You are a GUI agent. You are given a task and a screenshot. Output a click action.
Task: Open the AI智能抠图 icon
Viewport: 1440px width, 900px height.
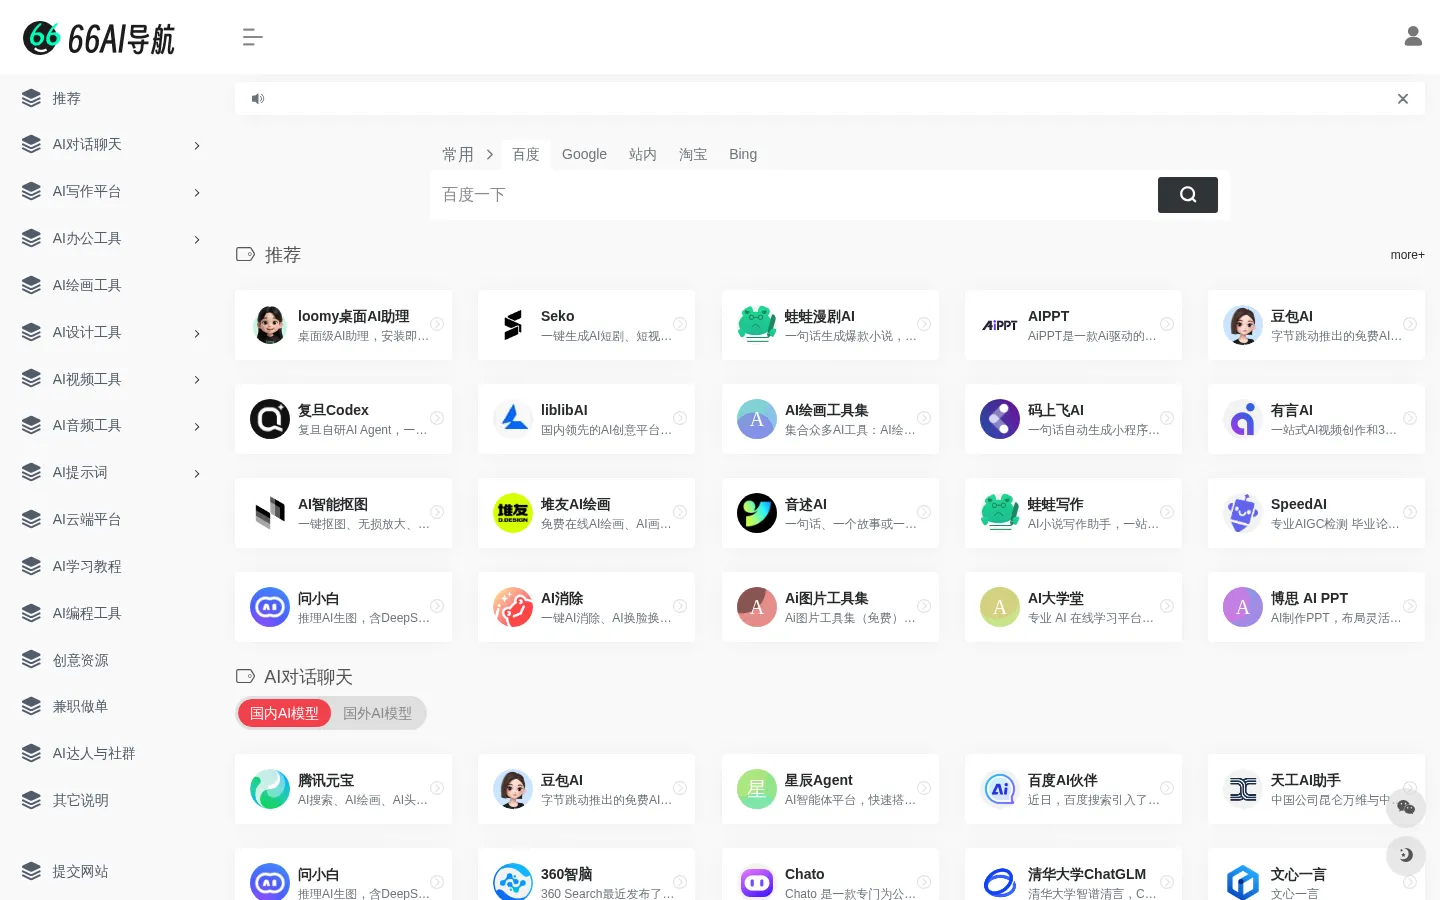click(270, 513)
